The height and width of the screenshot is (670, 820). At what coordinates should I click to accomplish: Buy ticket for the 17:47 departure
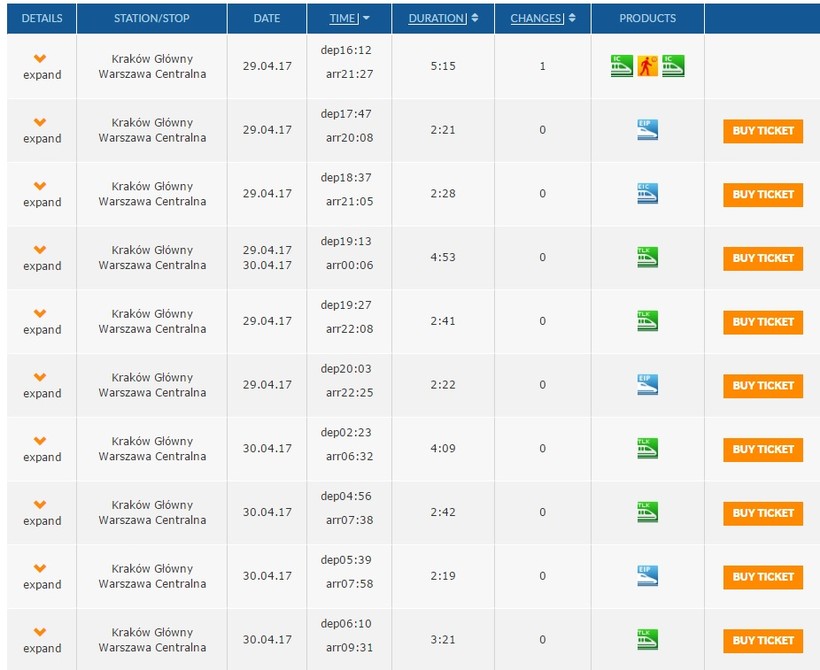click(x=762, y=131)
